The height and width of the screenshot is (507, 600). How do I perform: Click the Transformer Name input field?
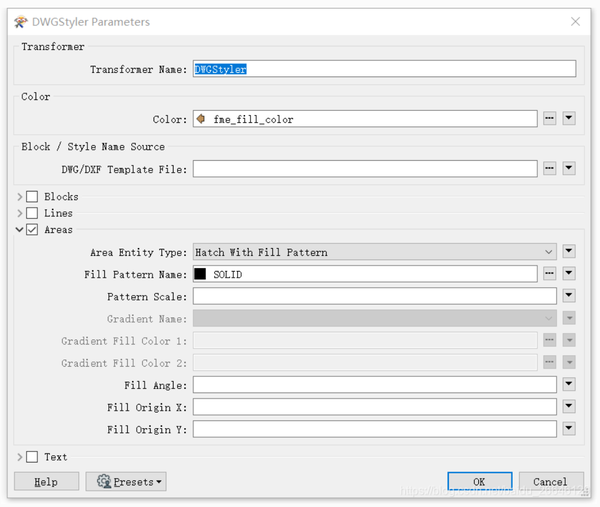(383, 69)
